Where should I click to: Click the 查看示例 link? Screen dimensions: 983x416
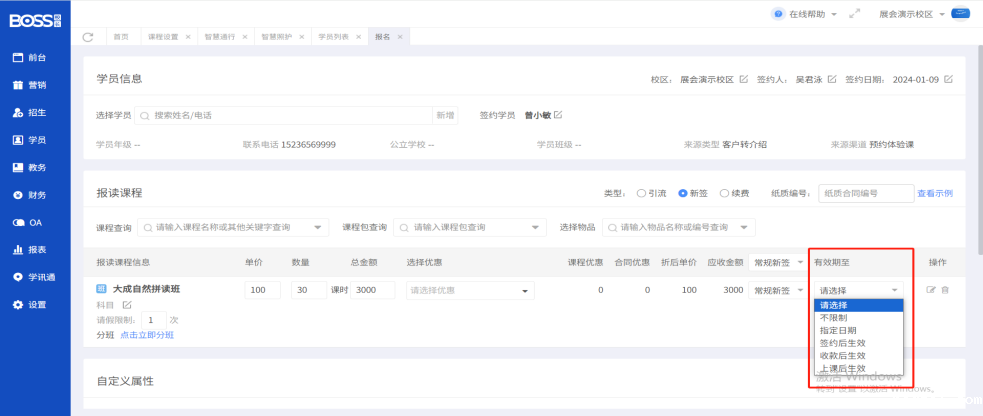934,193
